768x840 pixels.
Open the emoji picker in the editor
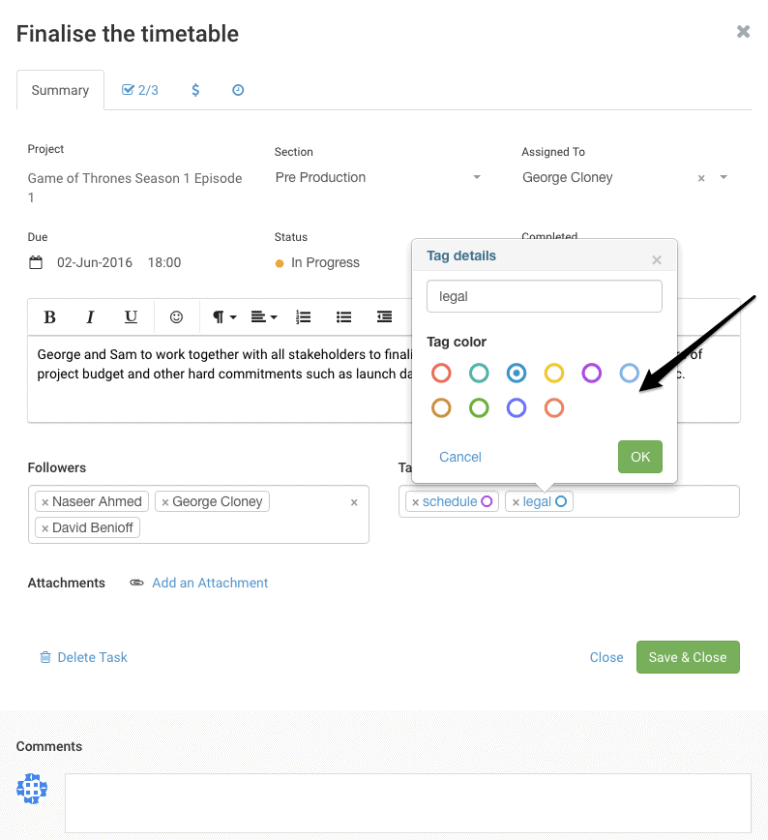[x=176, y=317]
